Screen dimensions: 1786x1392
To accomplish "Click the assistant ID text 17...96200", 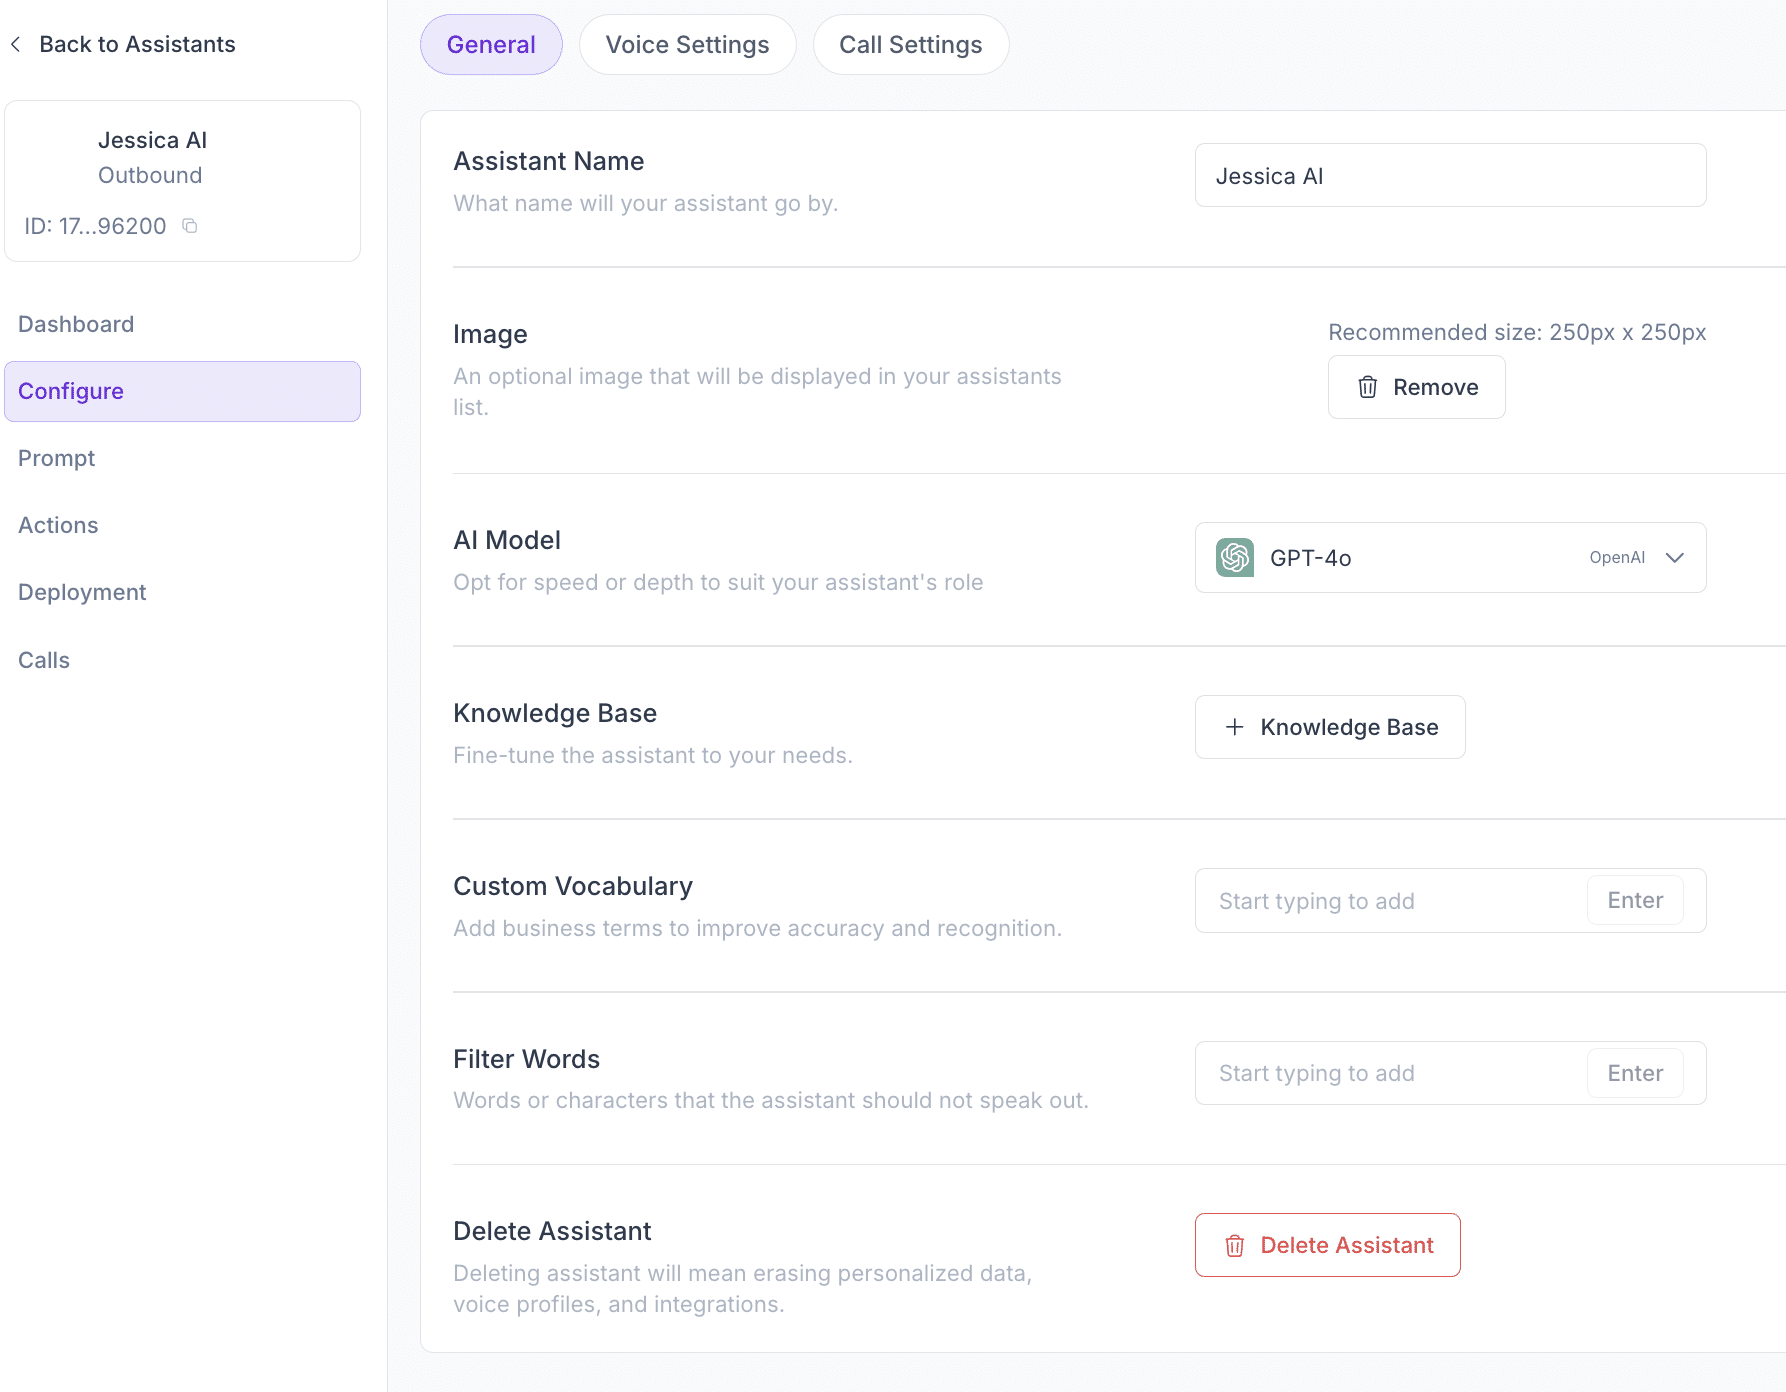I will [95, 226].
